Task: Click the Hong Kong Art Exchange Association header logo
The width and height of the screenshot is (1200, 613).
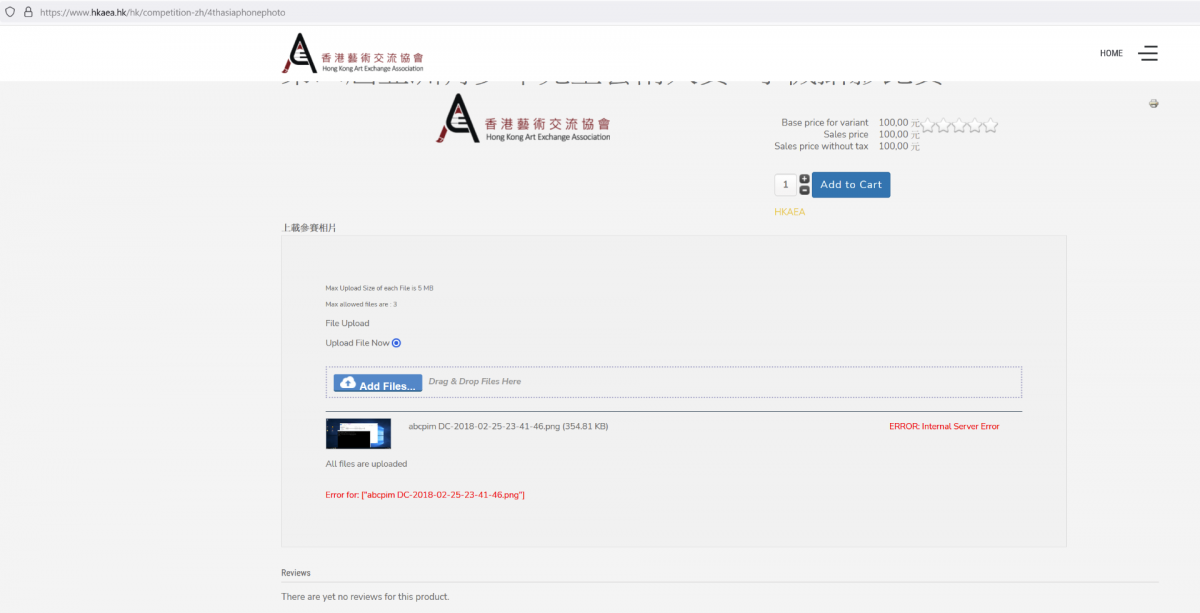Action: [353, 53]
